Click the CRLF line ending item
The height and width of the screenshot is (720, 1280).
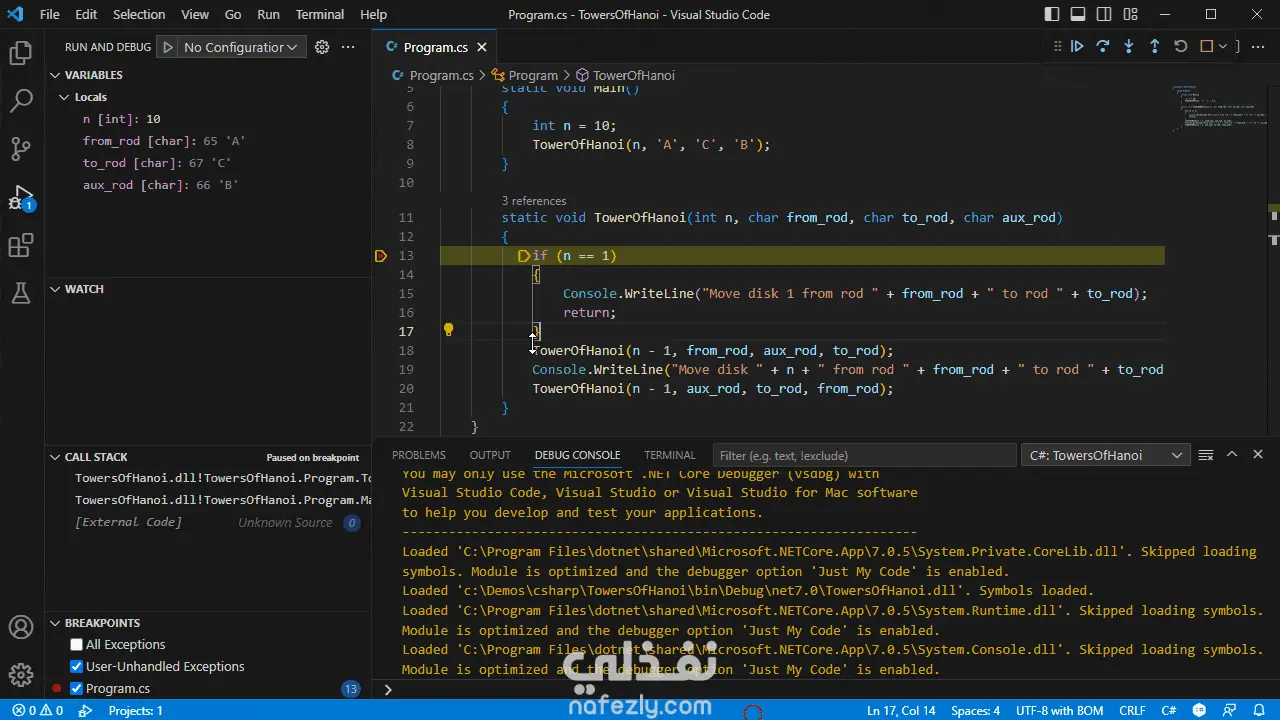[x=1132, y=711]
